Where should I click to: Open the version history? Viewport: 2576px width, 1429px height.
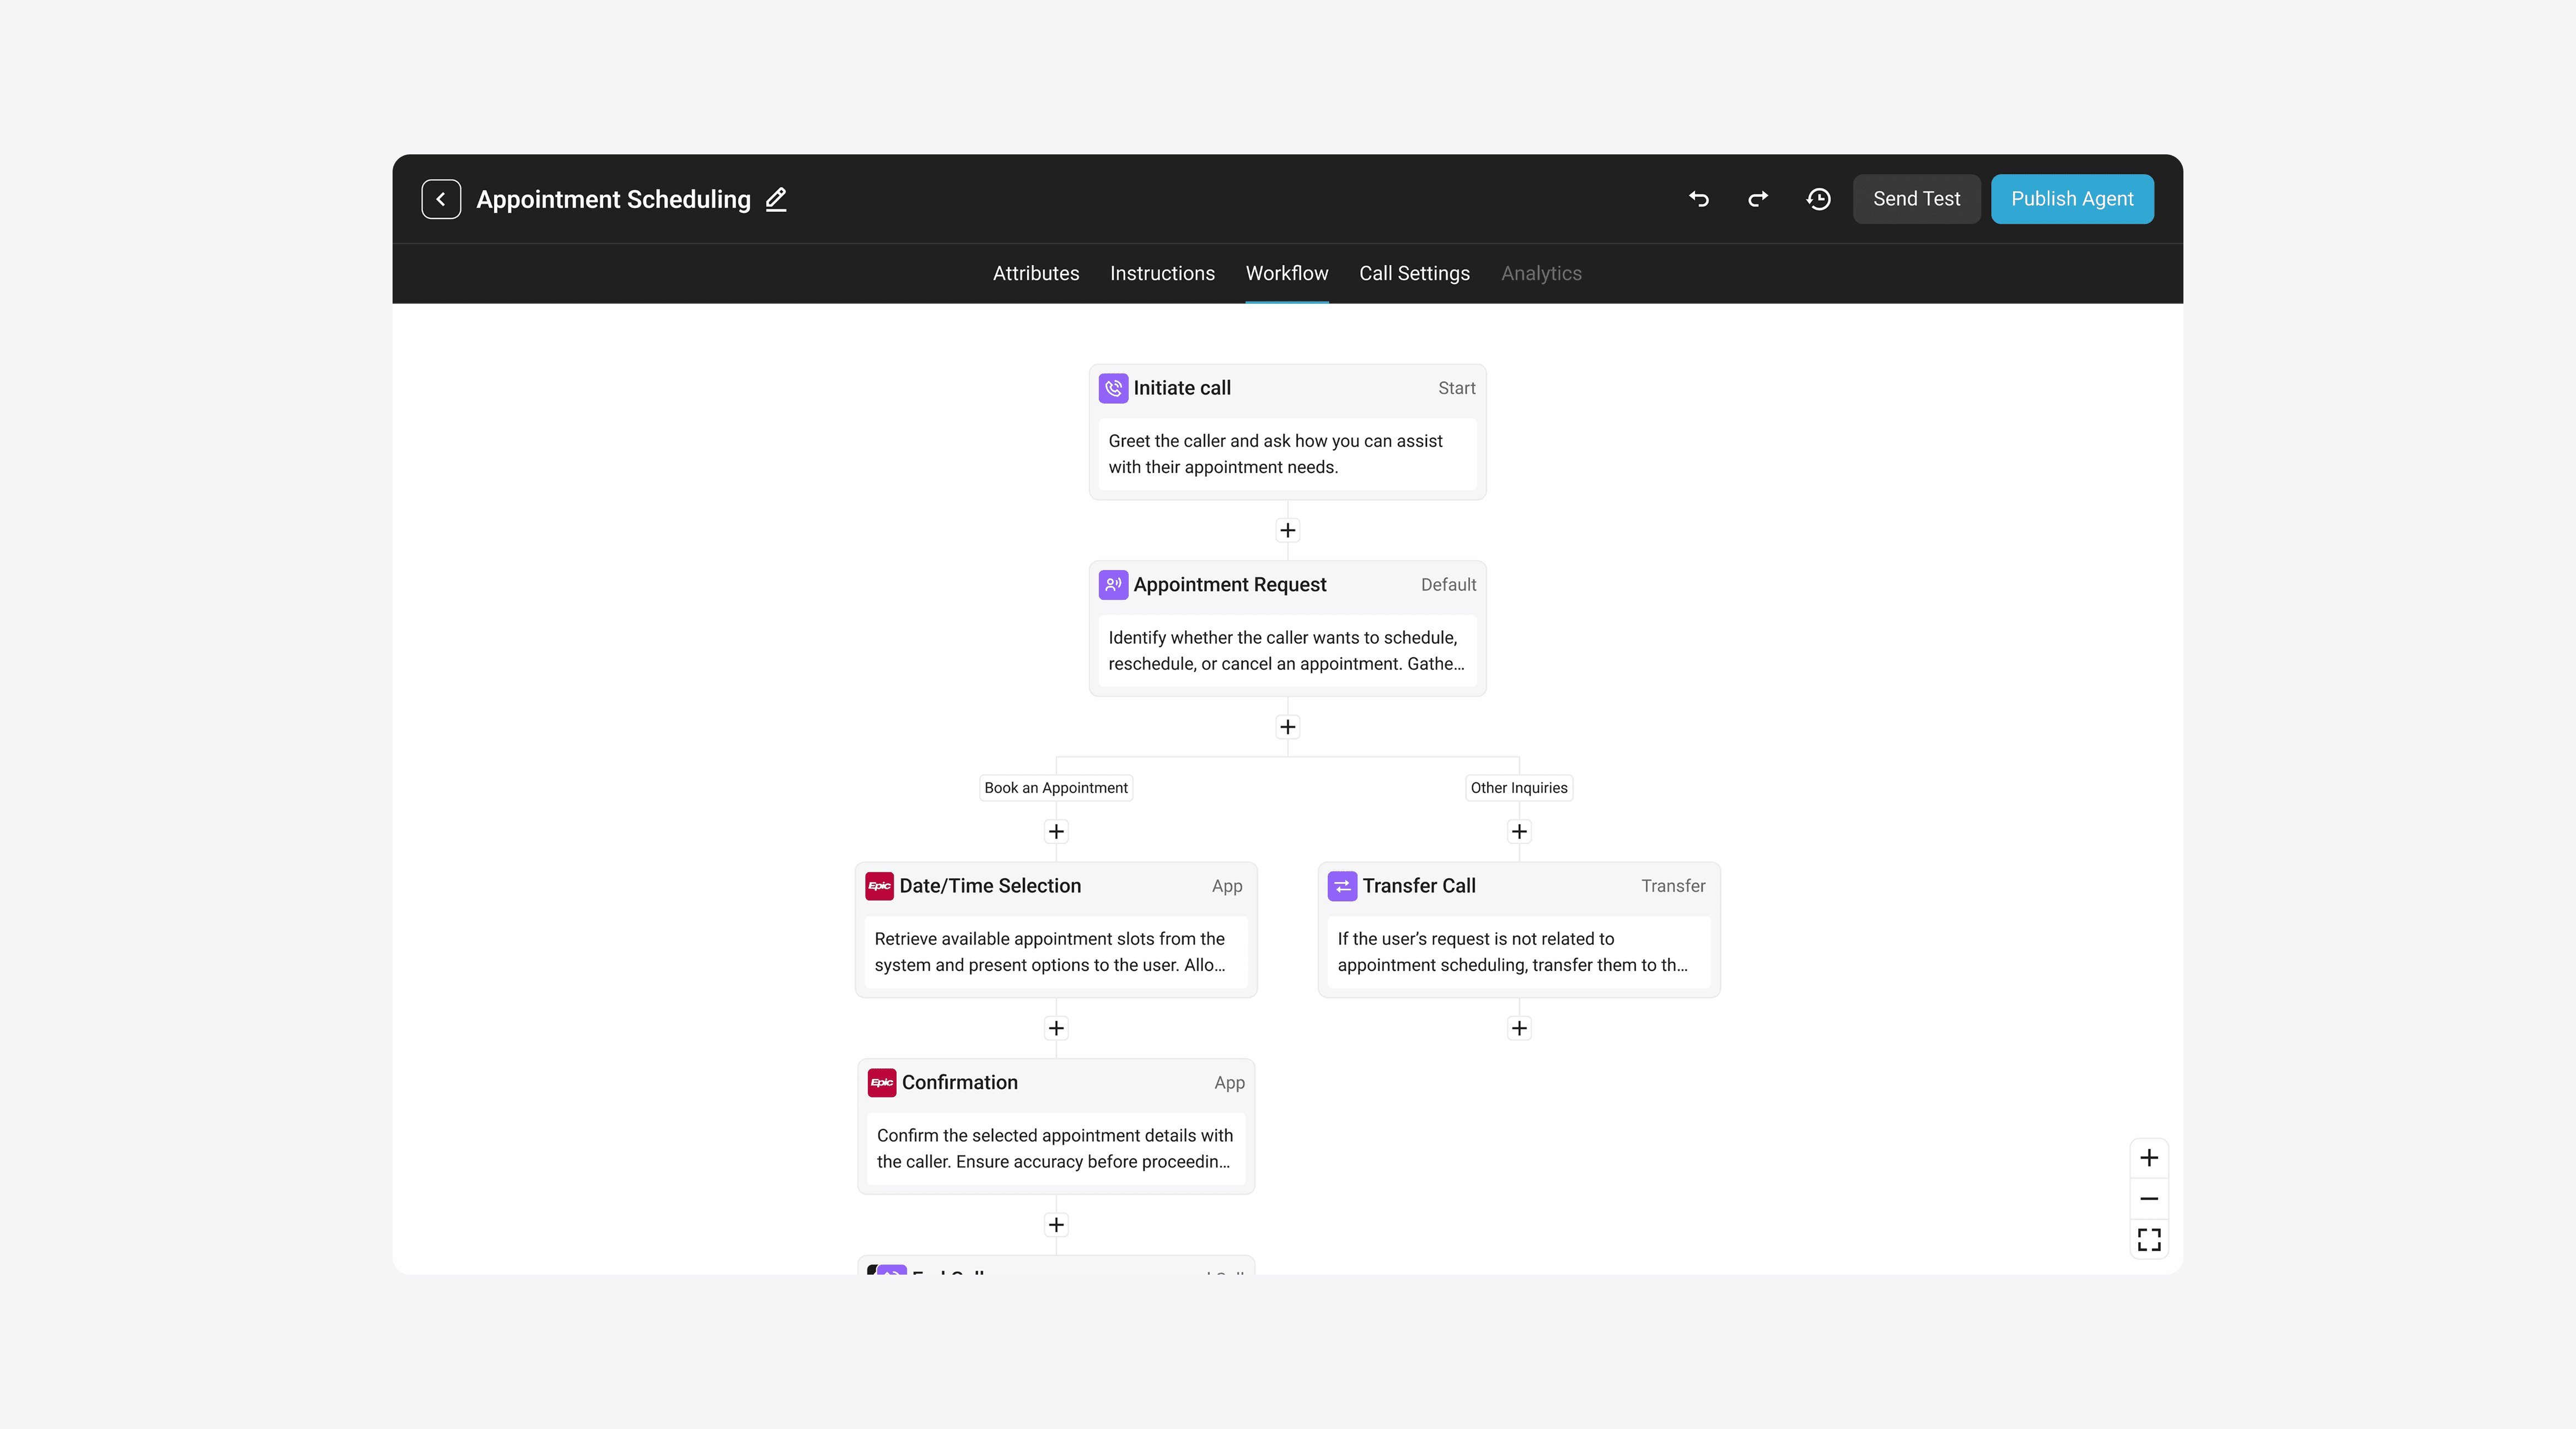1818,199
